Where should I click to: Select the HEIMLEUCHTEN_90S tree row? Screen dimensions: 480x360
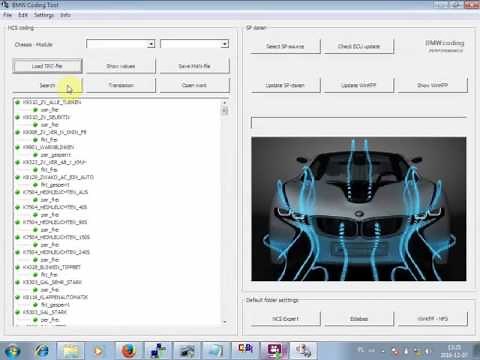(x=55, y=222)
